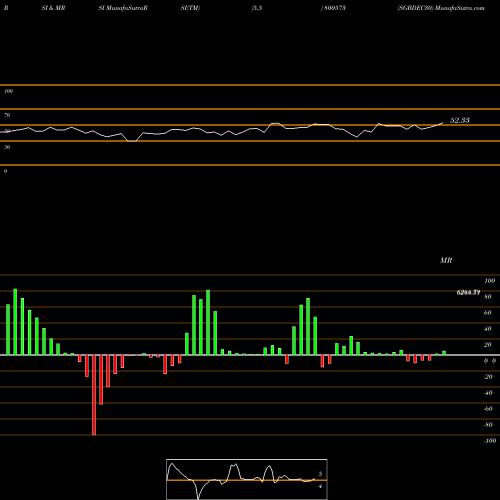Screen dimensions: 500x500
Task: Click the -40 label on MR axis
Action: tap(488, 393)
